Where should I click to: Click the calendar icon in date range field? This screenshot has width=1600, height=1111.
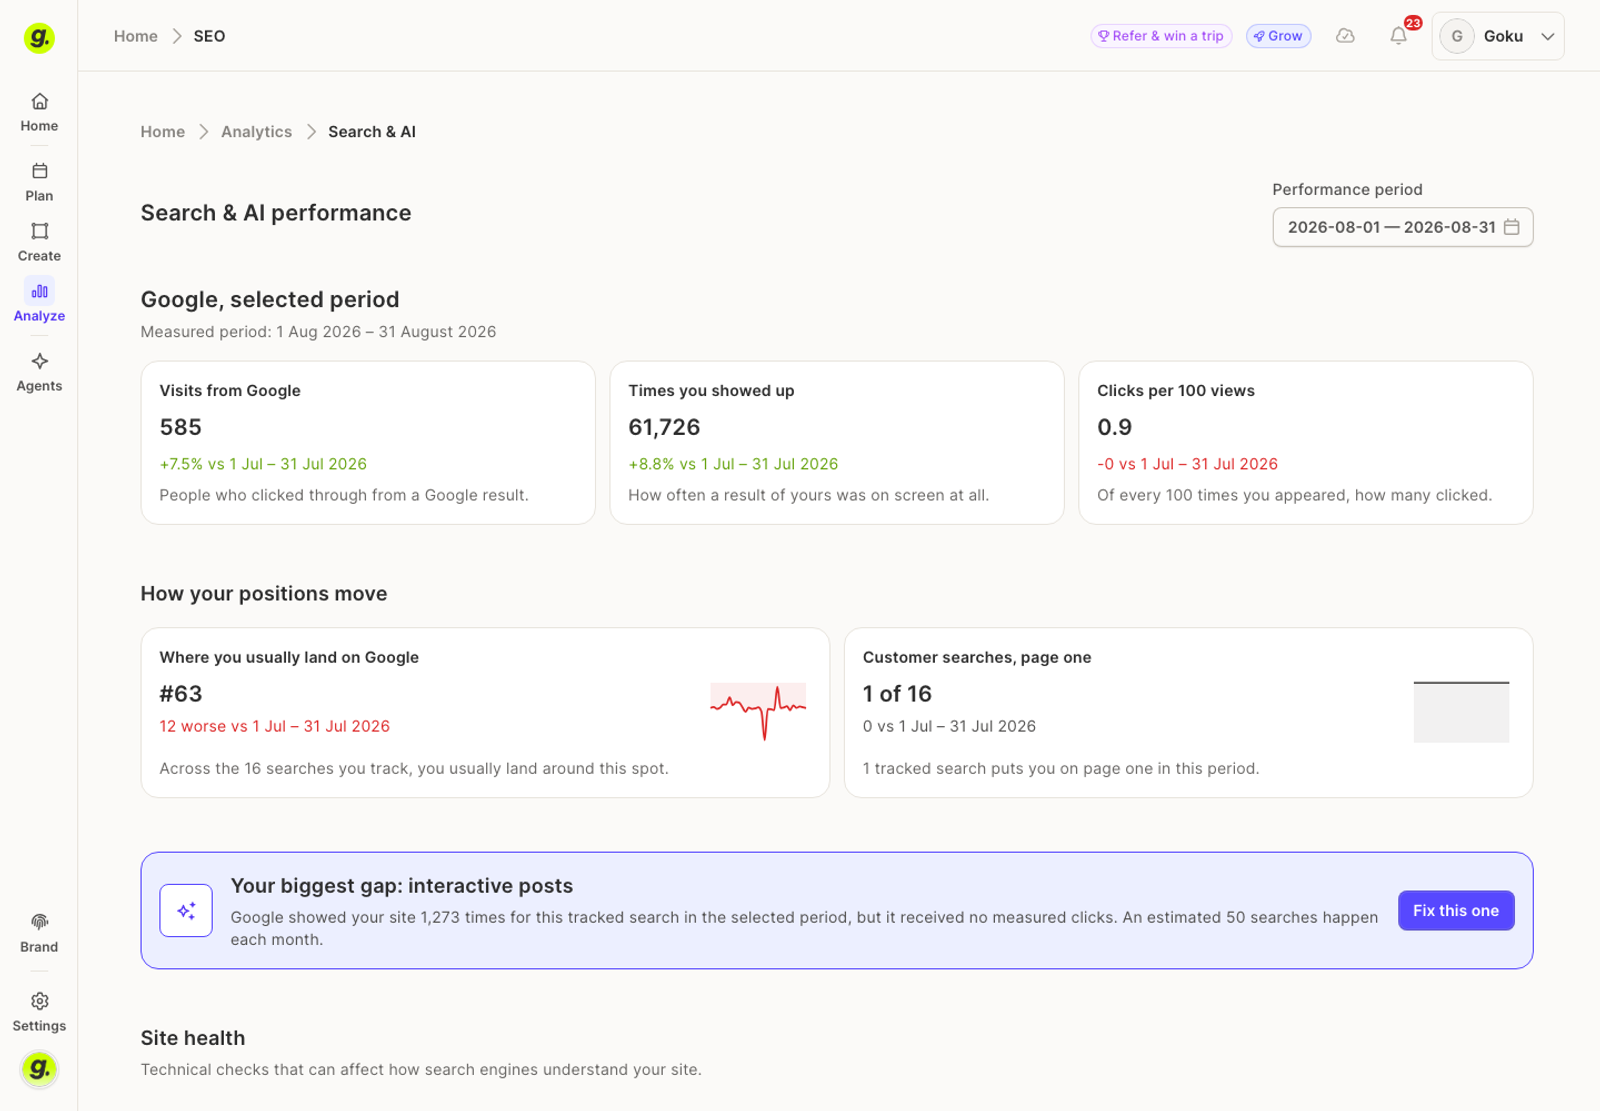click(1512, 227)
